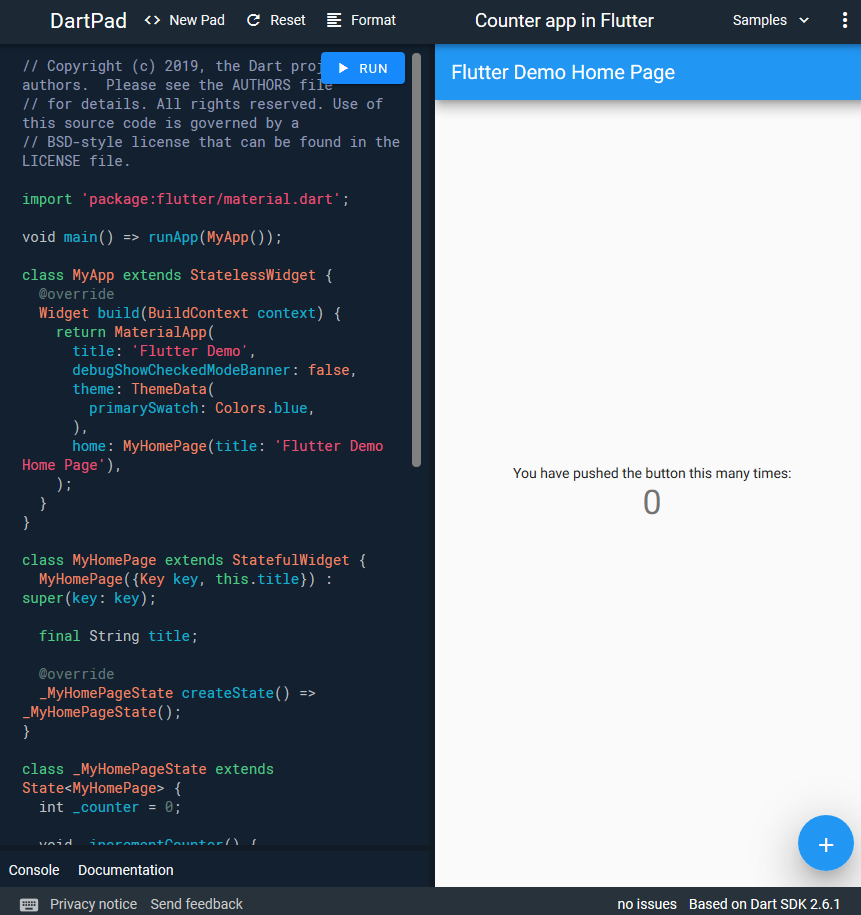Click the 'Counter app in Flutter' title
The width and height of the screenshot is (861, 915).
point(564,20)
